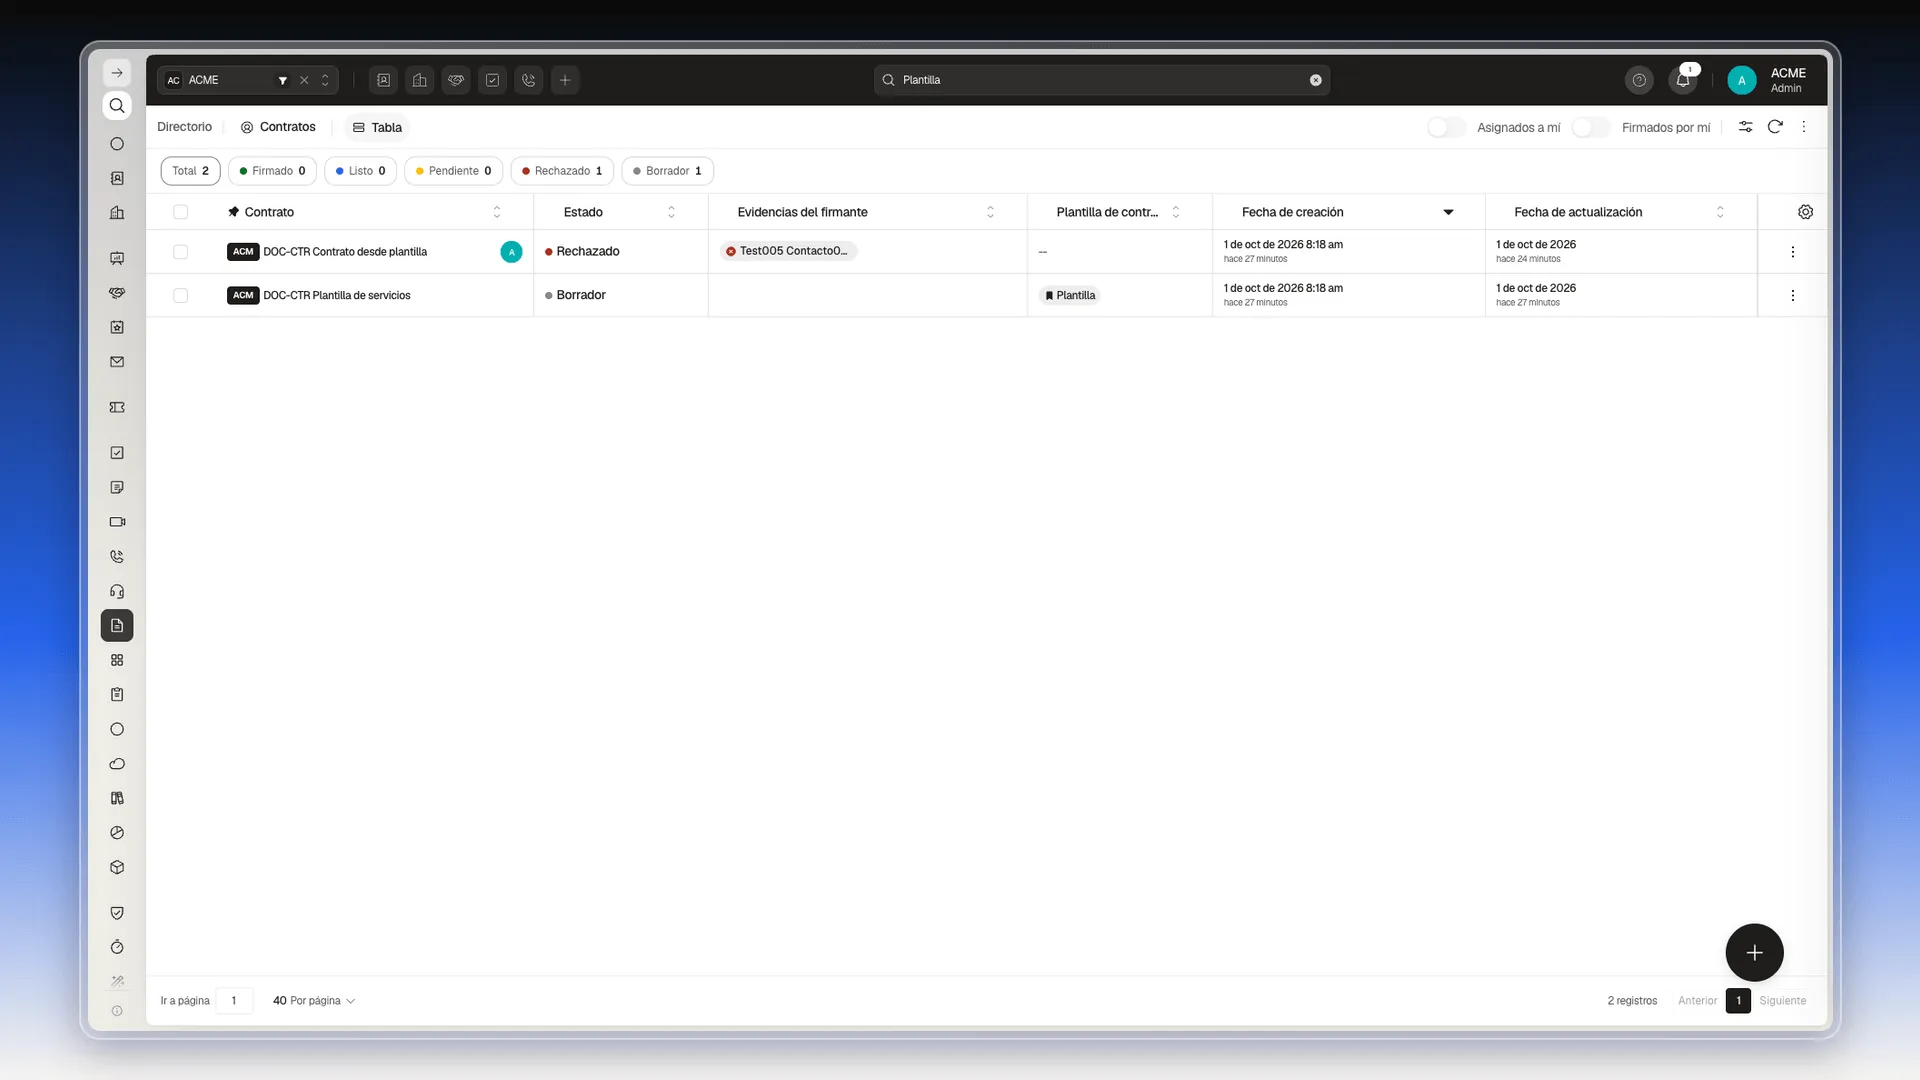Expand the sidebar with the arrow icon
Screen dimensions: 1920x1080
tap(117, 73)
